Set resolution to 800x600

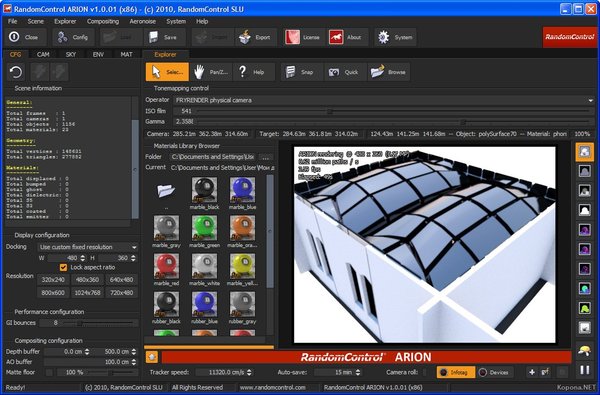pyautogui.click(x=53, y=293)
